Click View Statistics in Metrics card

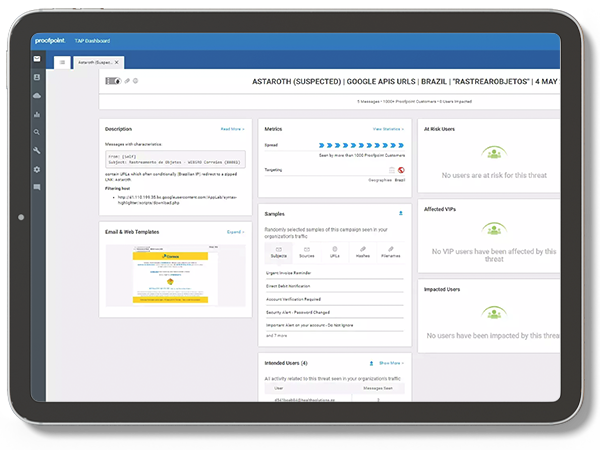[388, 129]
